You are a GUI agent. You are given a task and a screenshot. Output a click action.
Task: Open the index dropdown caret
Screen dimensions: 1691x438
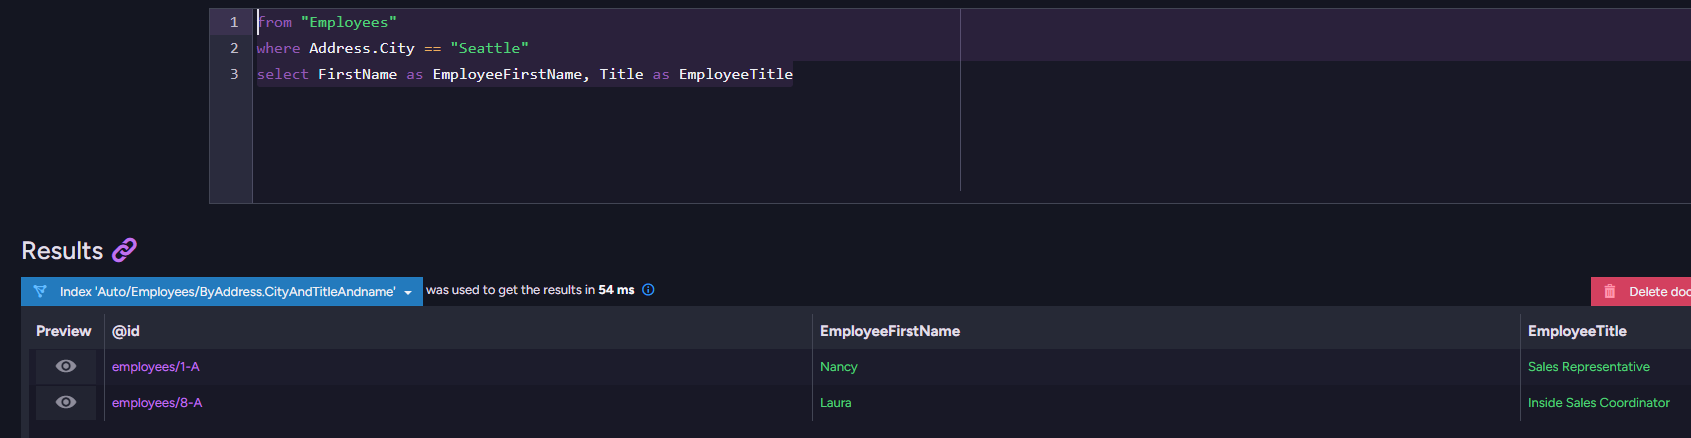tap(408, 292)
